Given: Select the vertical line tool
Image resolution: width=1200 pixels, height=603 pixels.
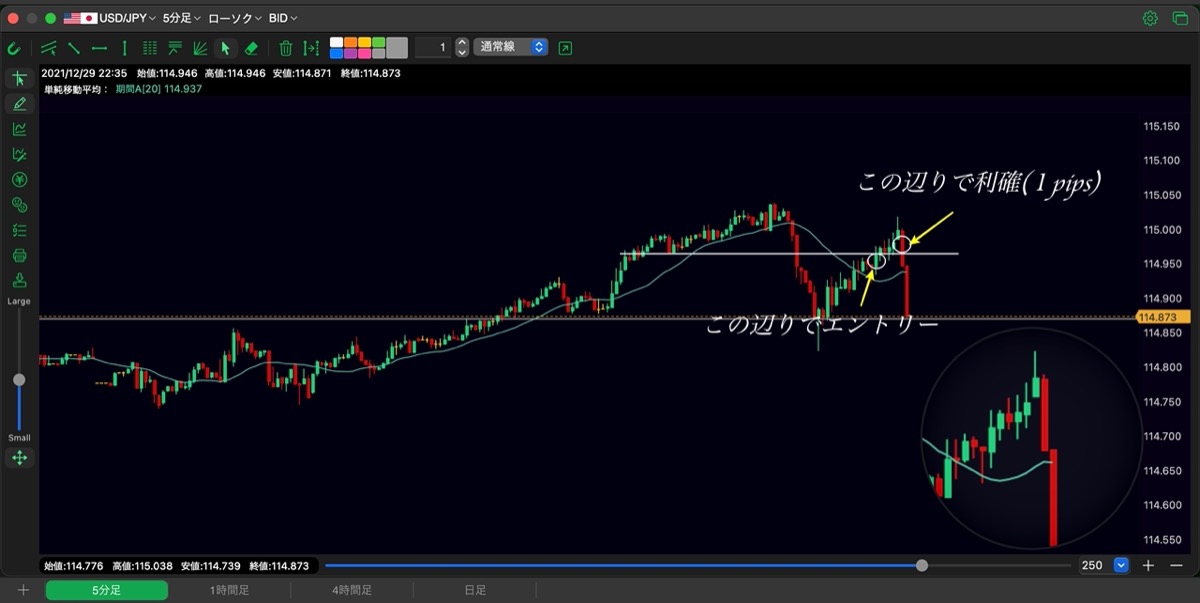Looking at the screenshot, I should (x=124, y=47).
